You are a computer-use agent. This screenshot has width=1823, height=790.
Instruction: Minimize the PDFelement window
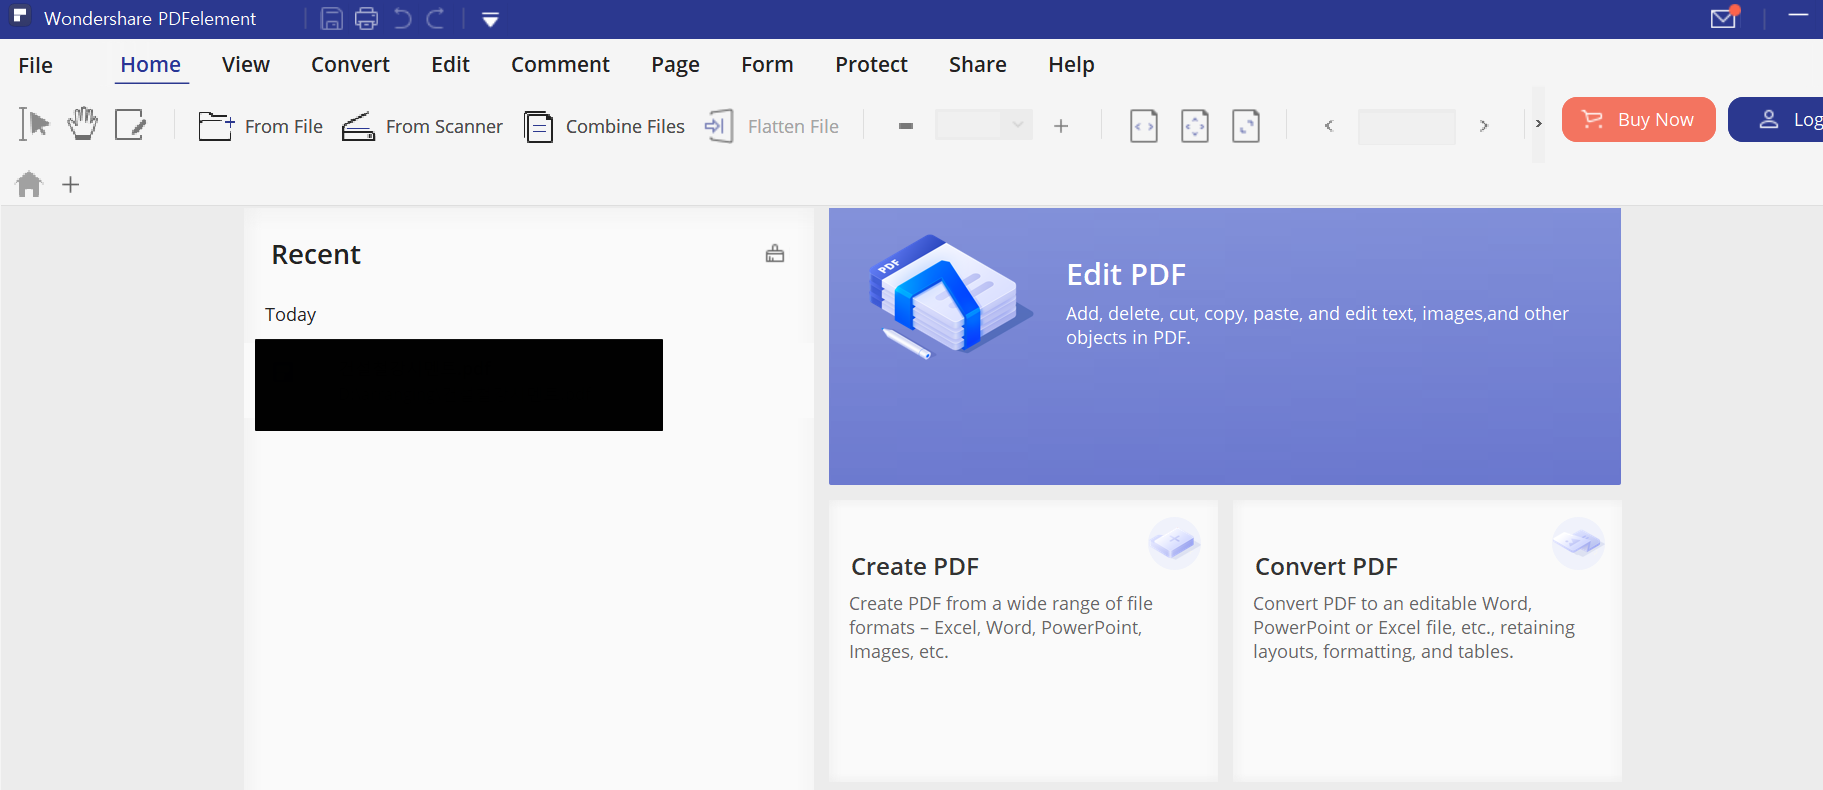[x=1799, y=16]
